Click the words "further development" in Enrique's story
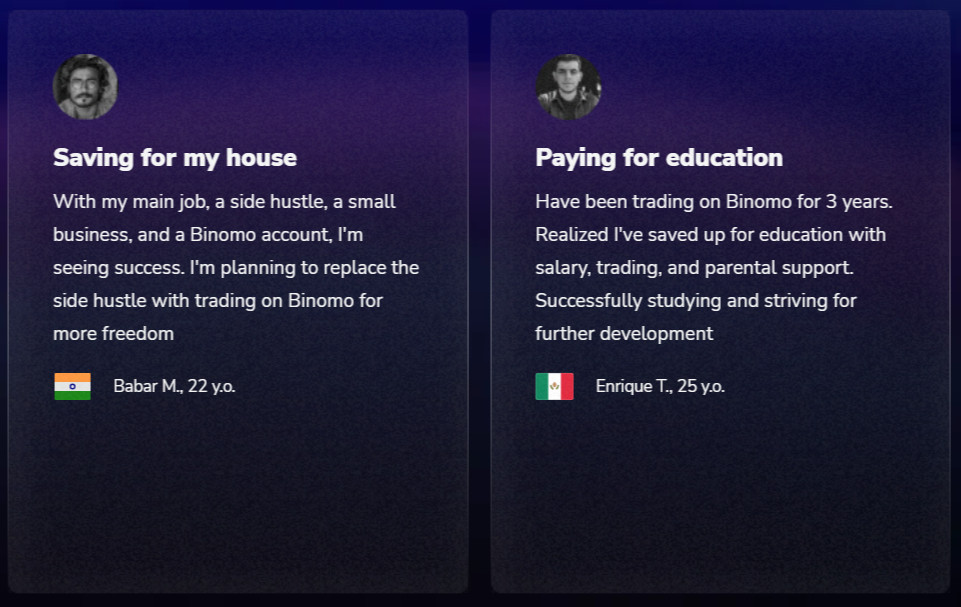 coord(624,334)
